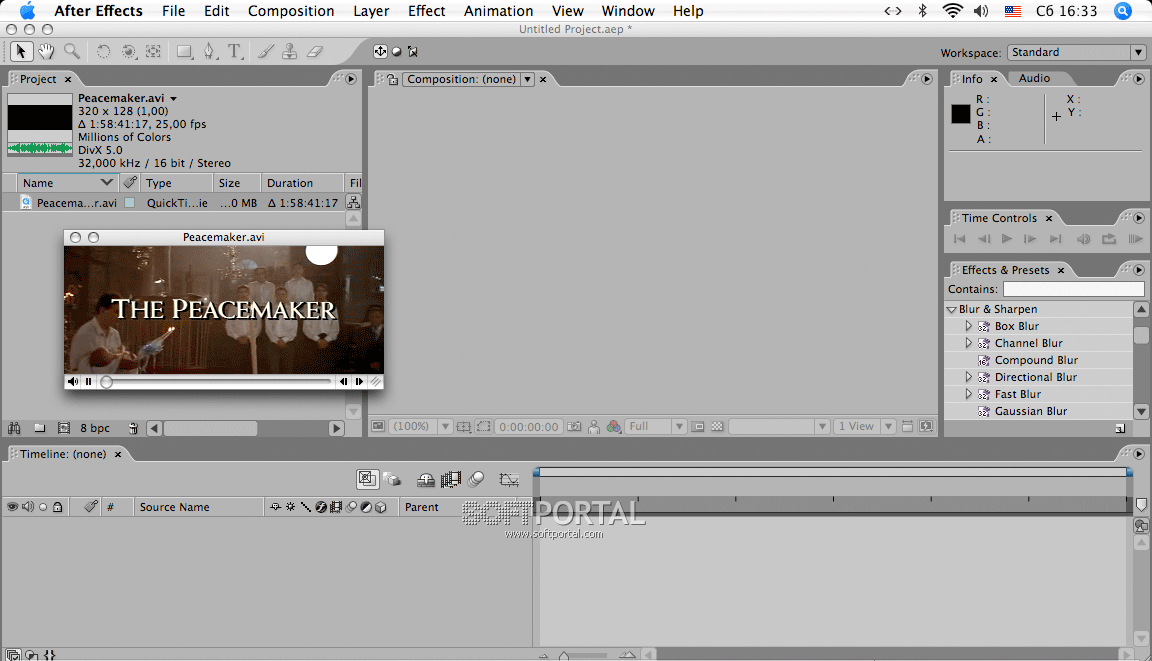The image size is (1152, 661).
Task: Select the Selection arrow tool
Action: click(x=21, y=51)
